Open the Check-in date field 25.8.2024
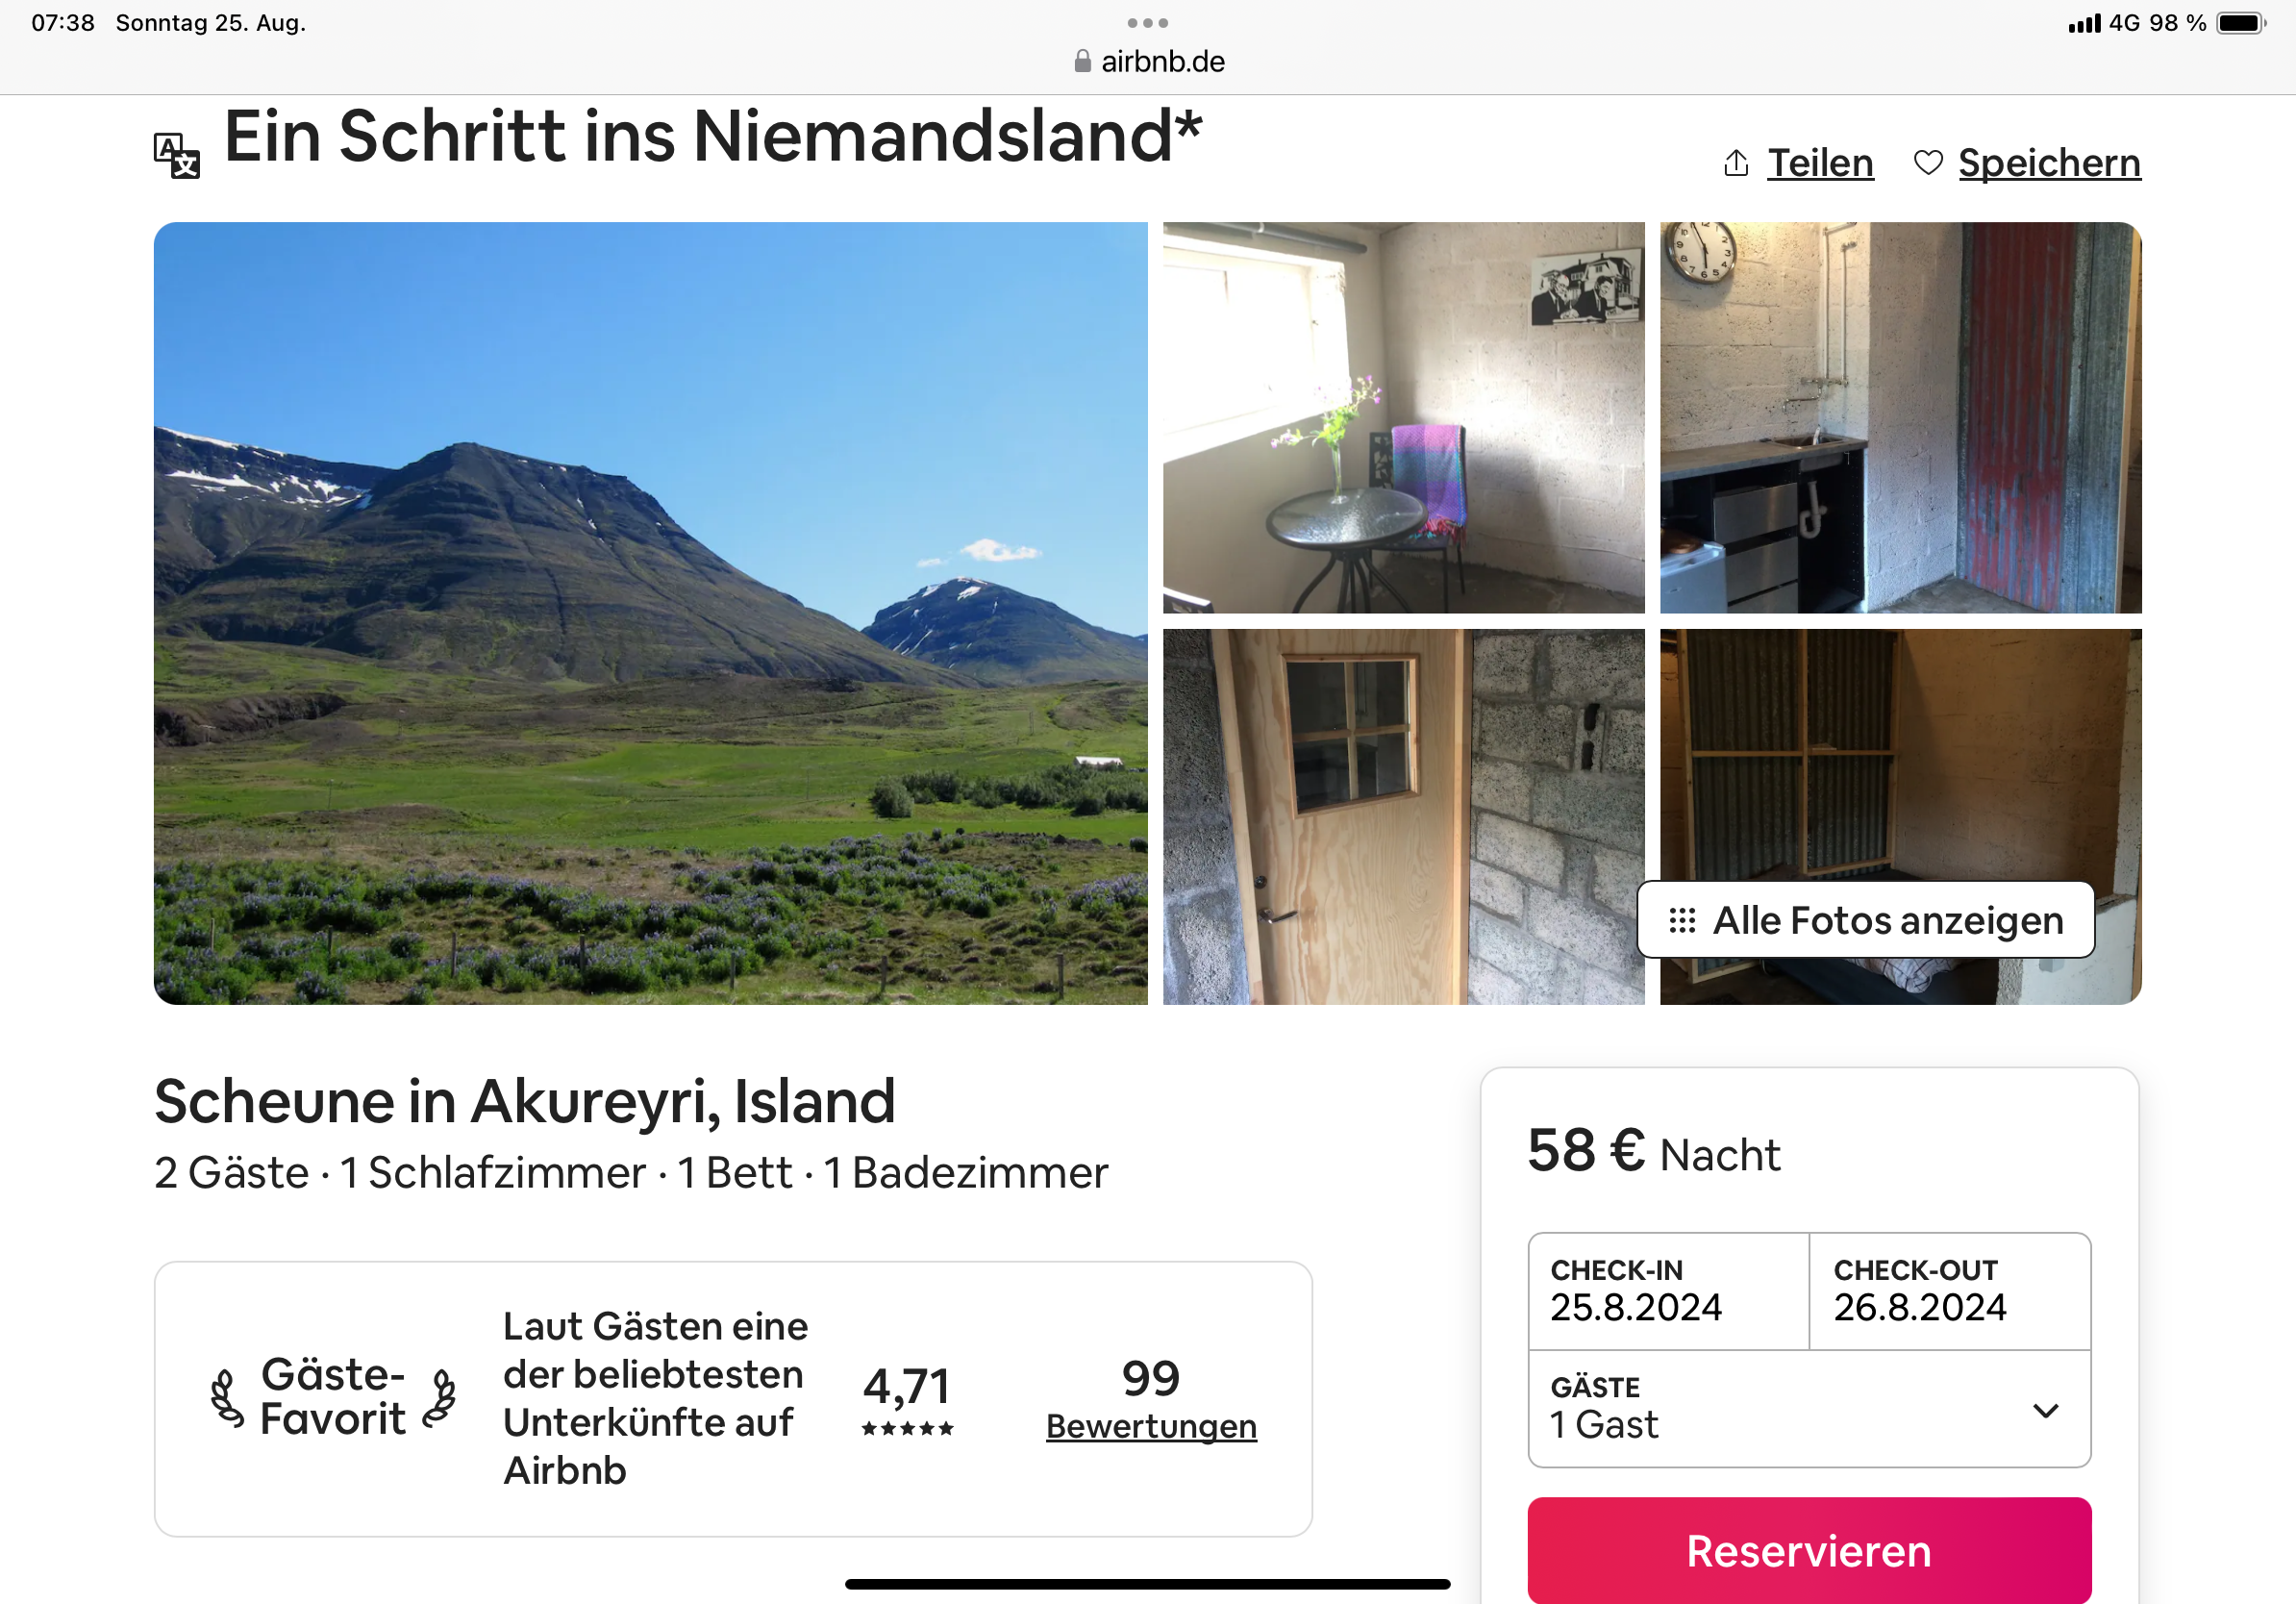Image resolution: width=2296 pixels, height=1604 pixels. (x=1668, y=1291)
